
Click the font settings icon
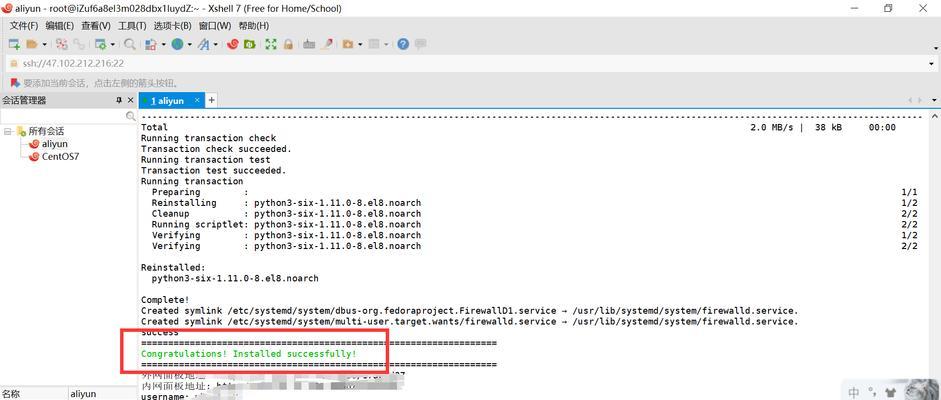(203, 44)
